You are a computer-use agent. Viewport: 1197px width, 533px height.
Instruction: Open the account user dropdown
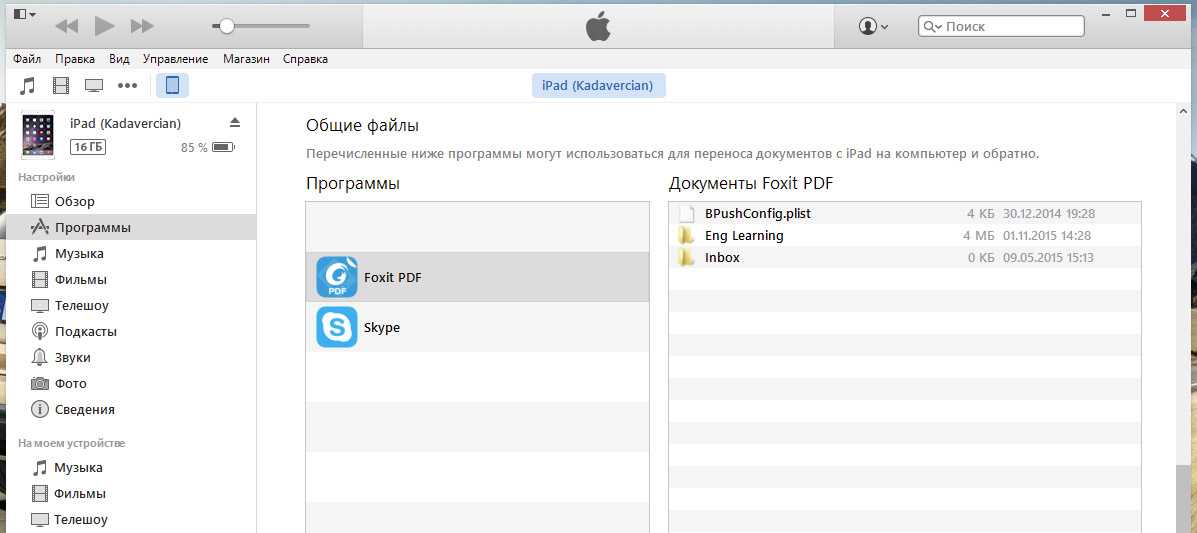click(x=873, y=26)
